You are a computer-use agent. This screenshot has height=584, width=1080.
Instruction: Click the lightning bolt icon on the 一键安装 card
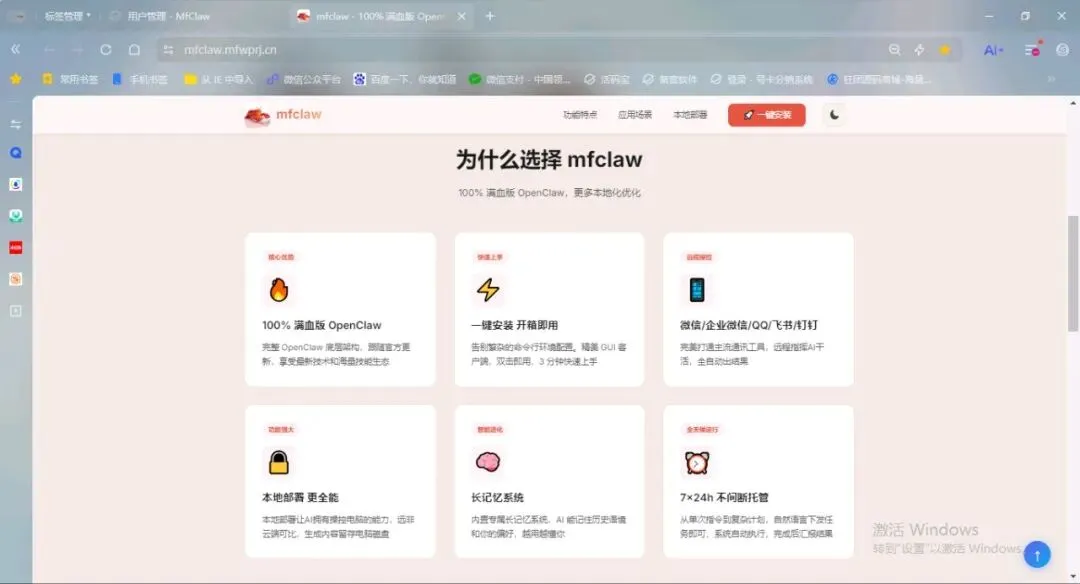(488, 289)
